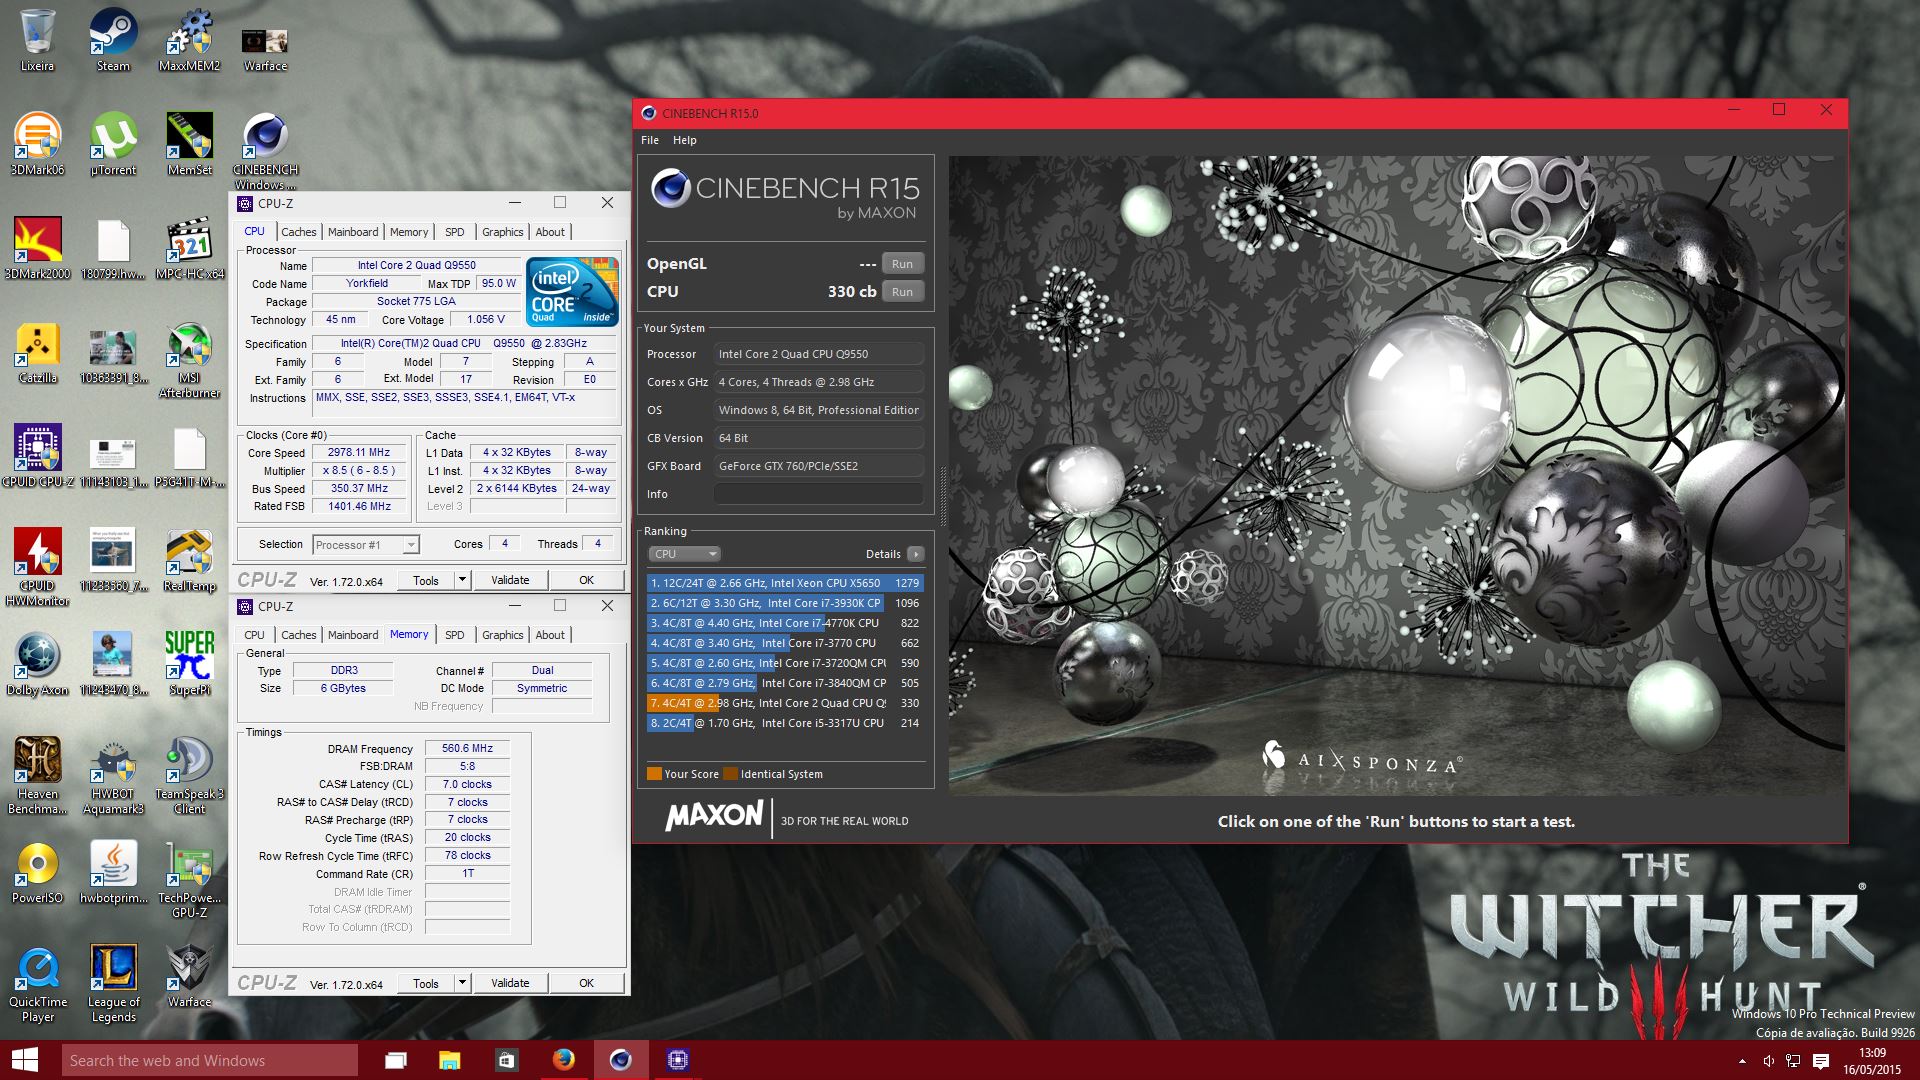Open the MSI Afterburner shortcut

tap(189, 358)
